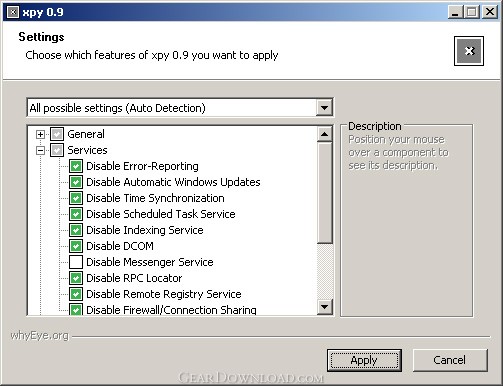Click the settings list scrollbar thumb
Viewport: 503px width, 386px height.
[x=324, y=193]
